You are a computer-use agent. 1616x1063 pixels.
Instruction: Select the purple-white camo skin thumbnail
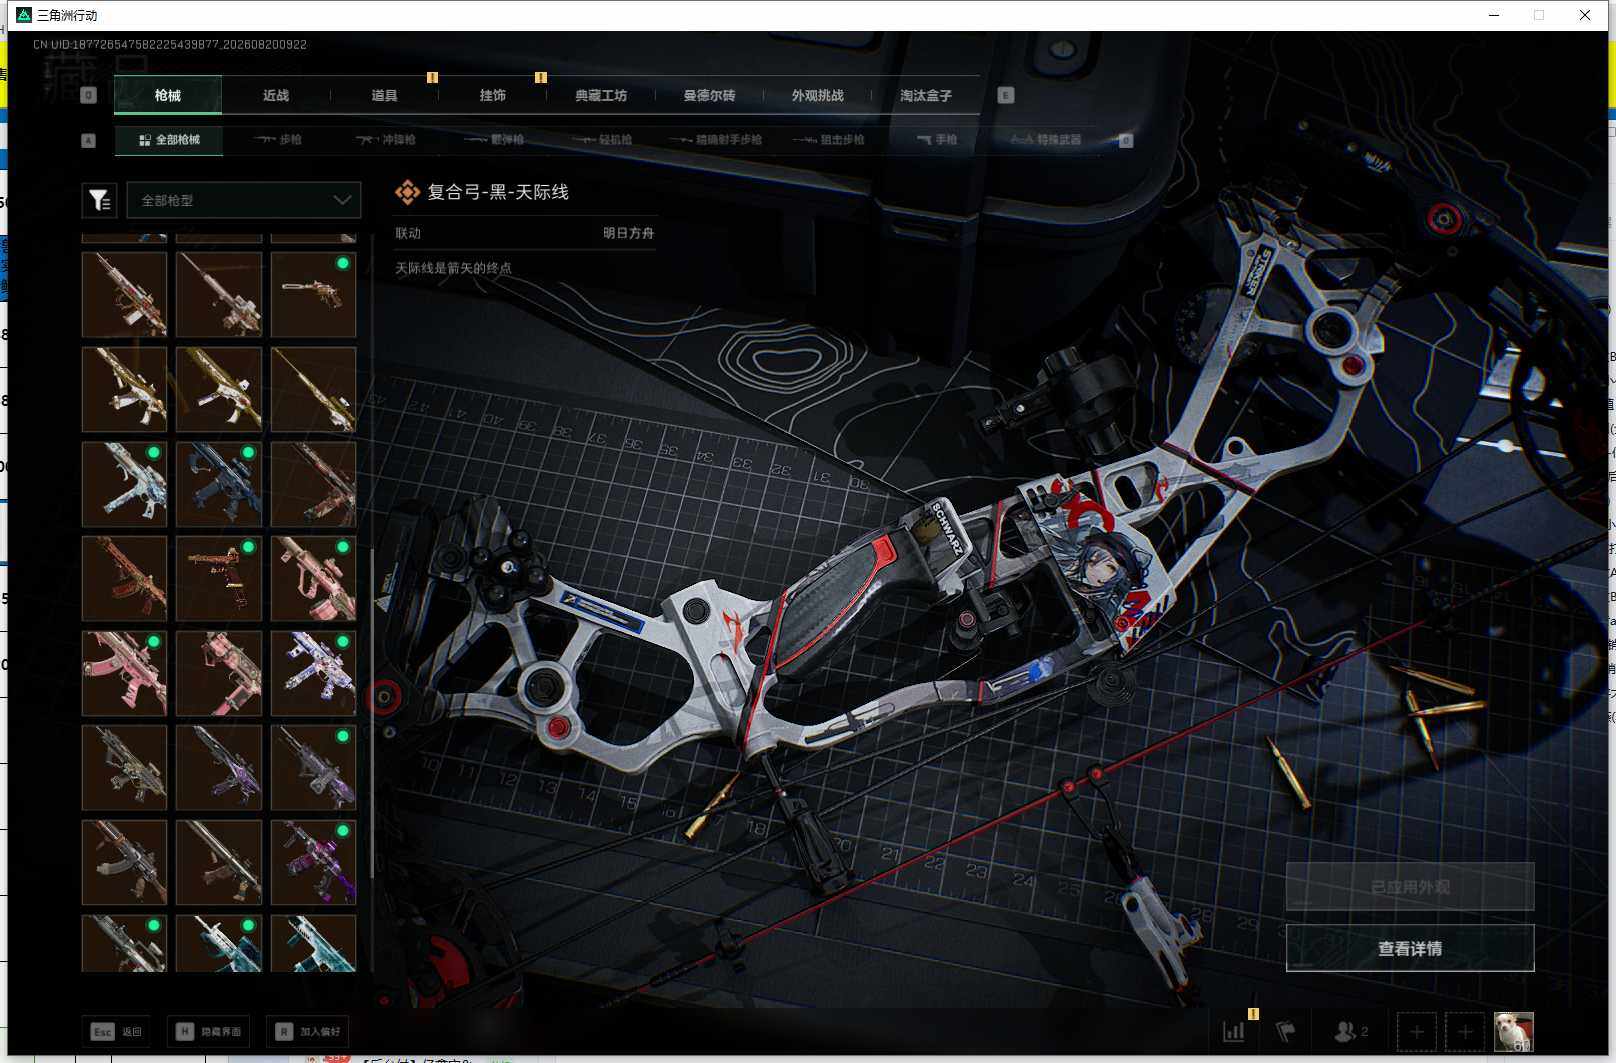point(313,673)
